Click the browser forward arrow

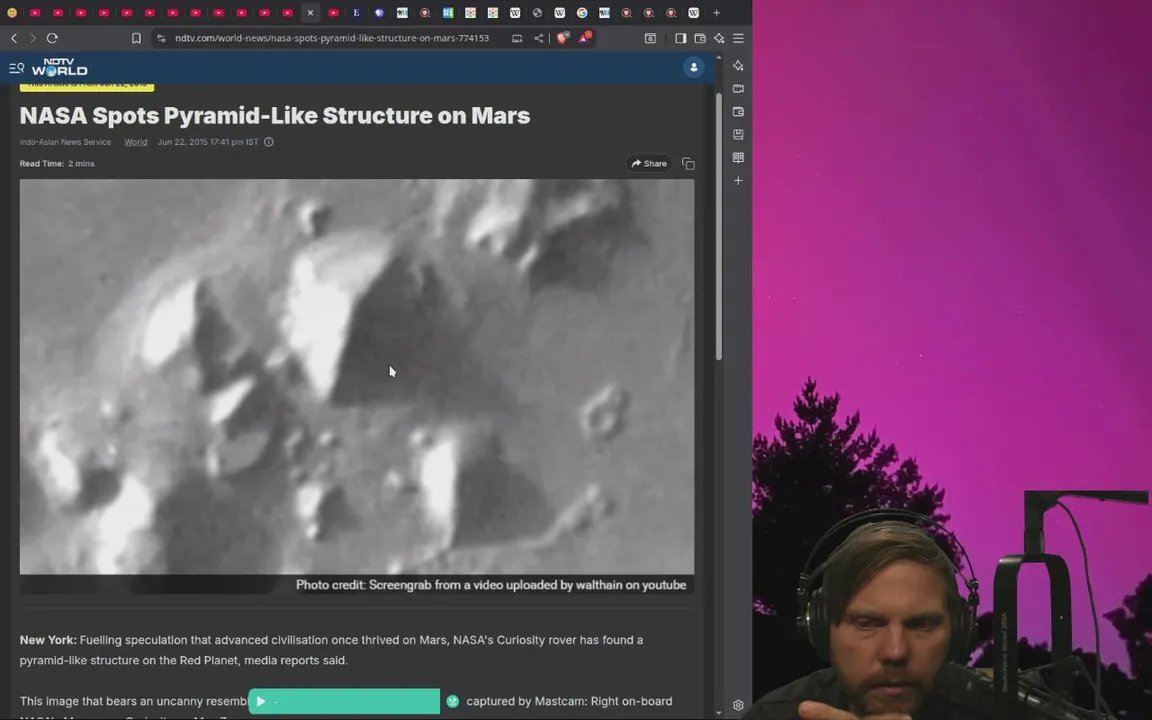click(x=32, y=38)
